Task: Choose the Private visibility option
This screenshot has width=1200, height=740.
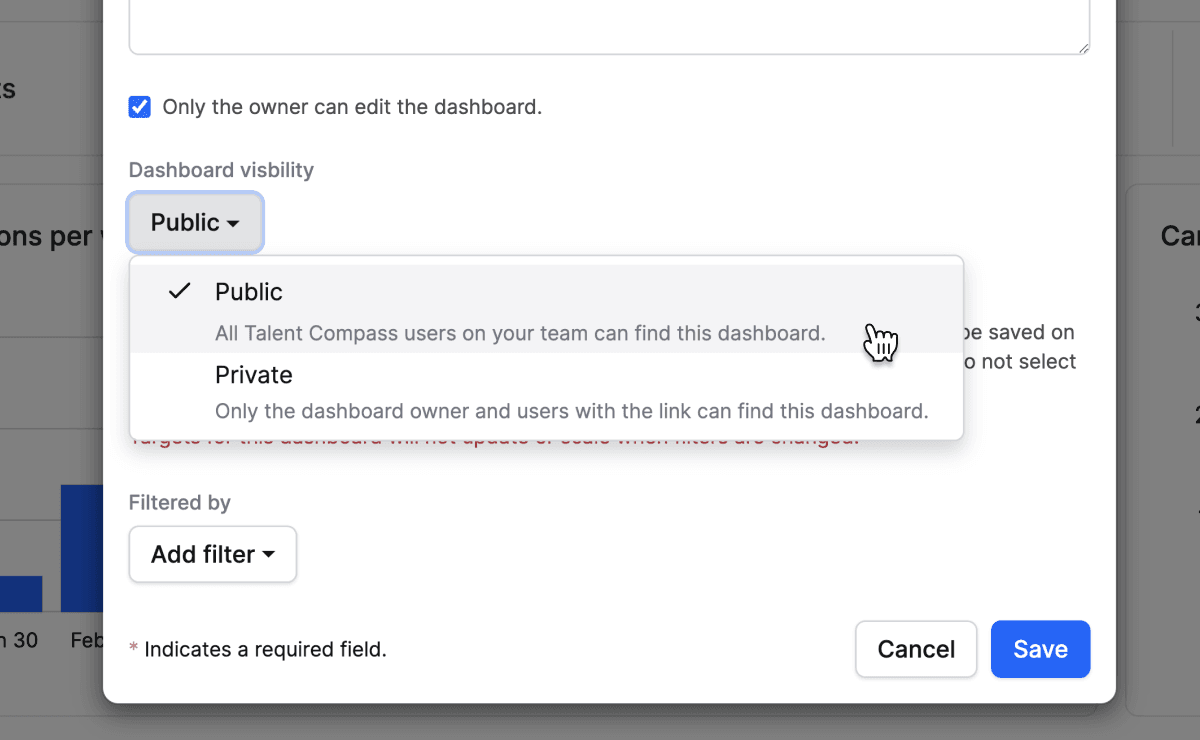Action: (254, 375)
